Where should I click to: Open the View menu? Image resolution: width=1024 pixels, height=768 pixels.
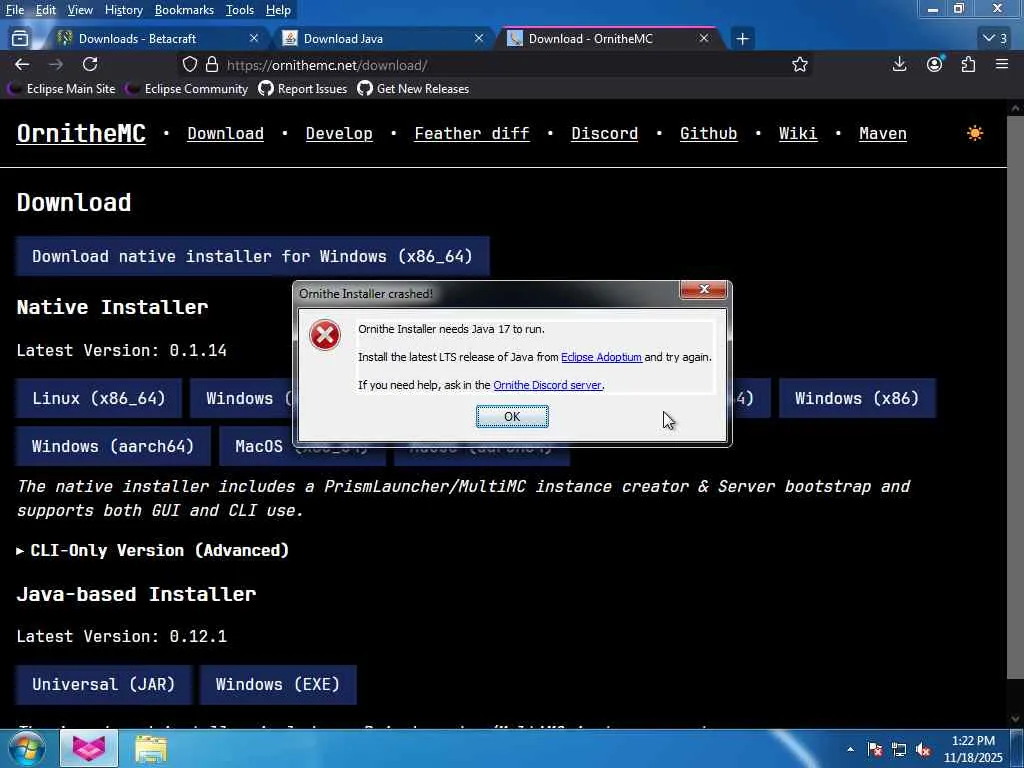coord(80,10)
